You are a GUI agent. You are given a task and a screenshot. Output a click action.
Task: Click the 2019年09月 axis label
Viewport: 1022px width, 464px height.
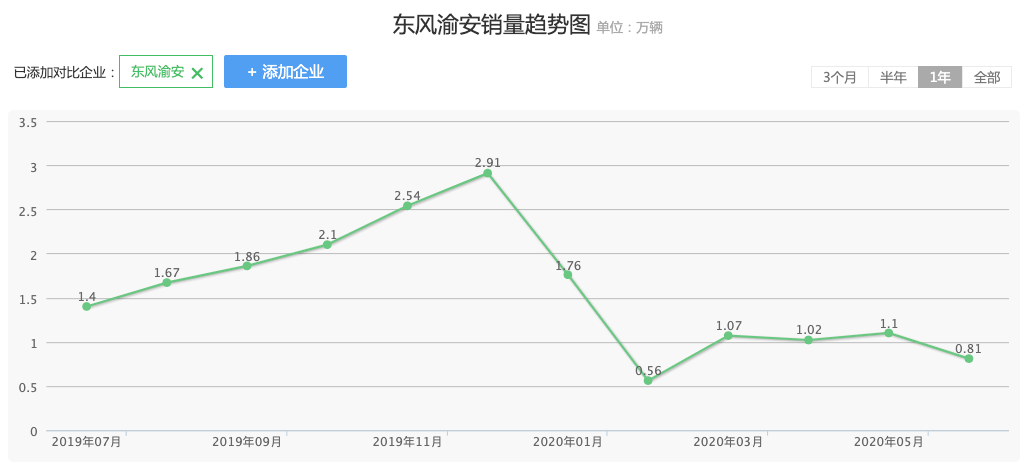click(x=247, y=442)
